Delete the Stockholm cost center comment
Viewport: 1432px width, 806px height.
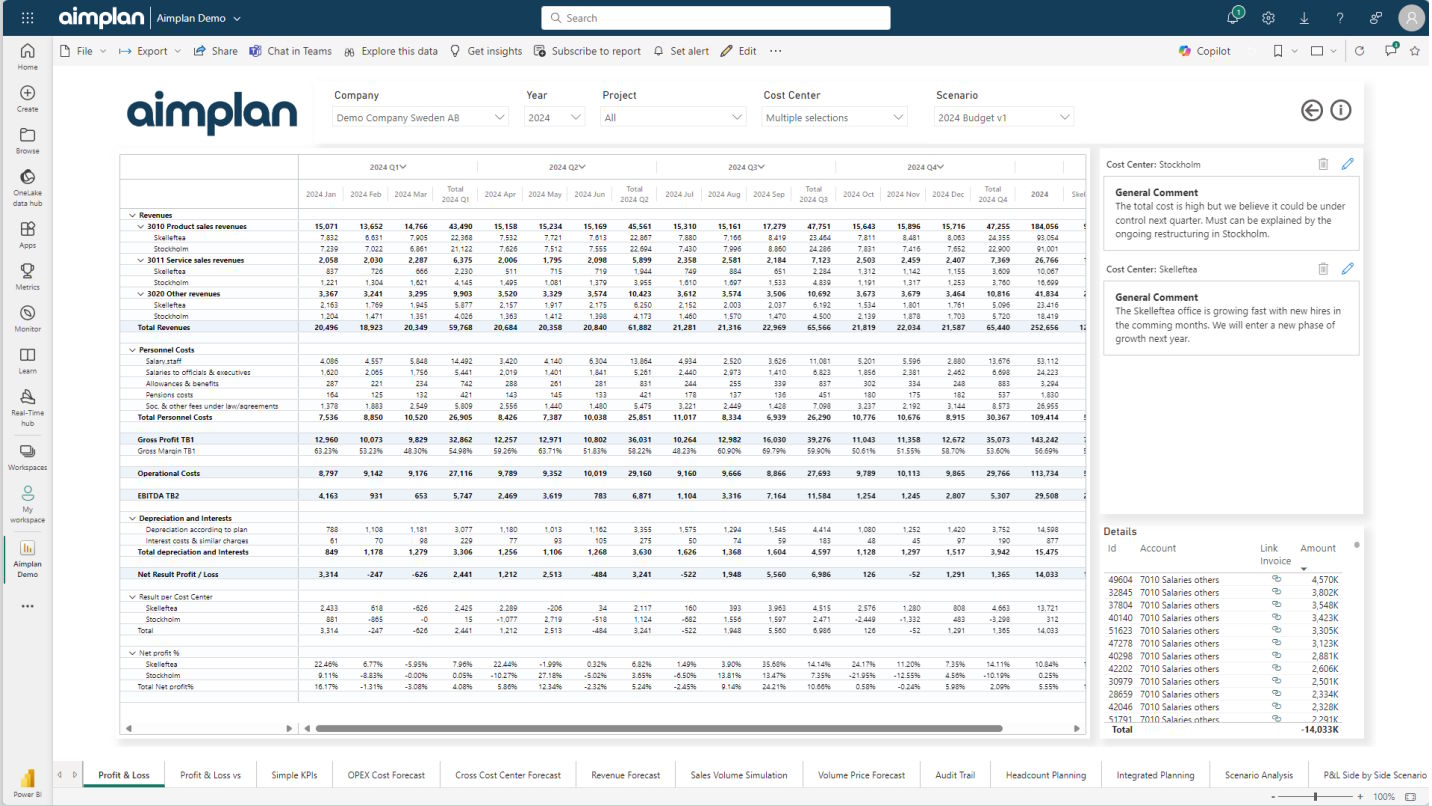pos(1323,164)
